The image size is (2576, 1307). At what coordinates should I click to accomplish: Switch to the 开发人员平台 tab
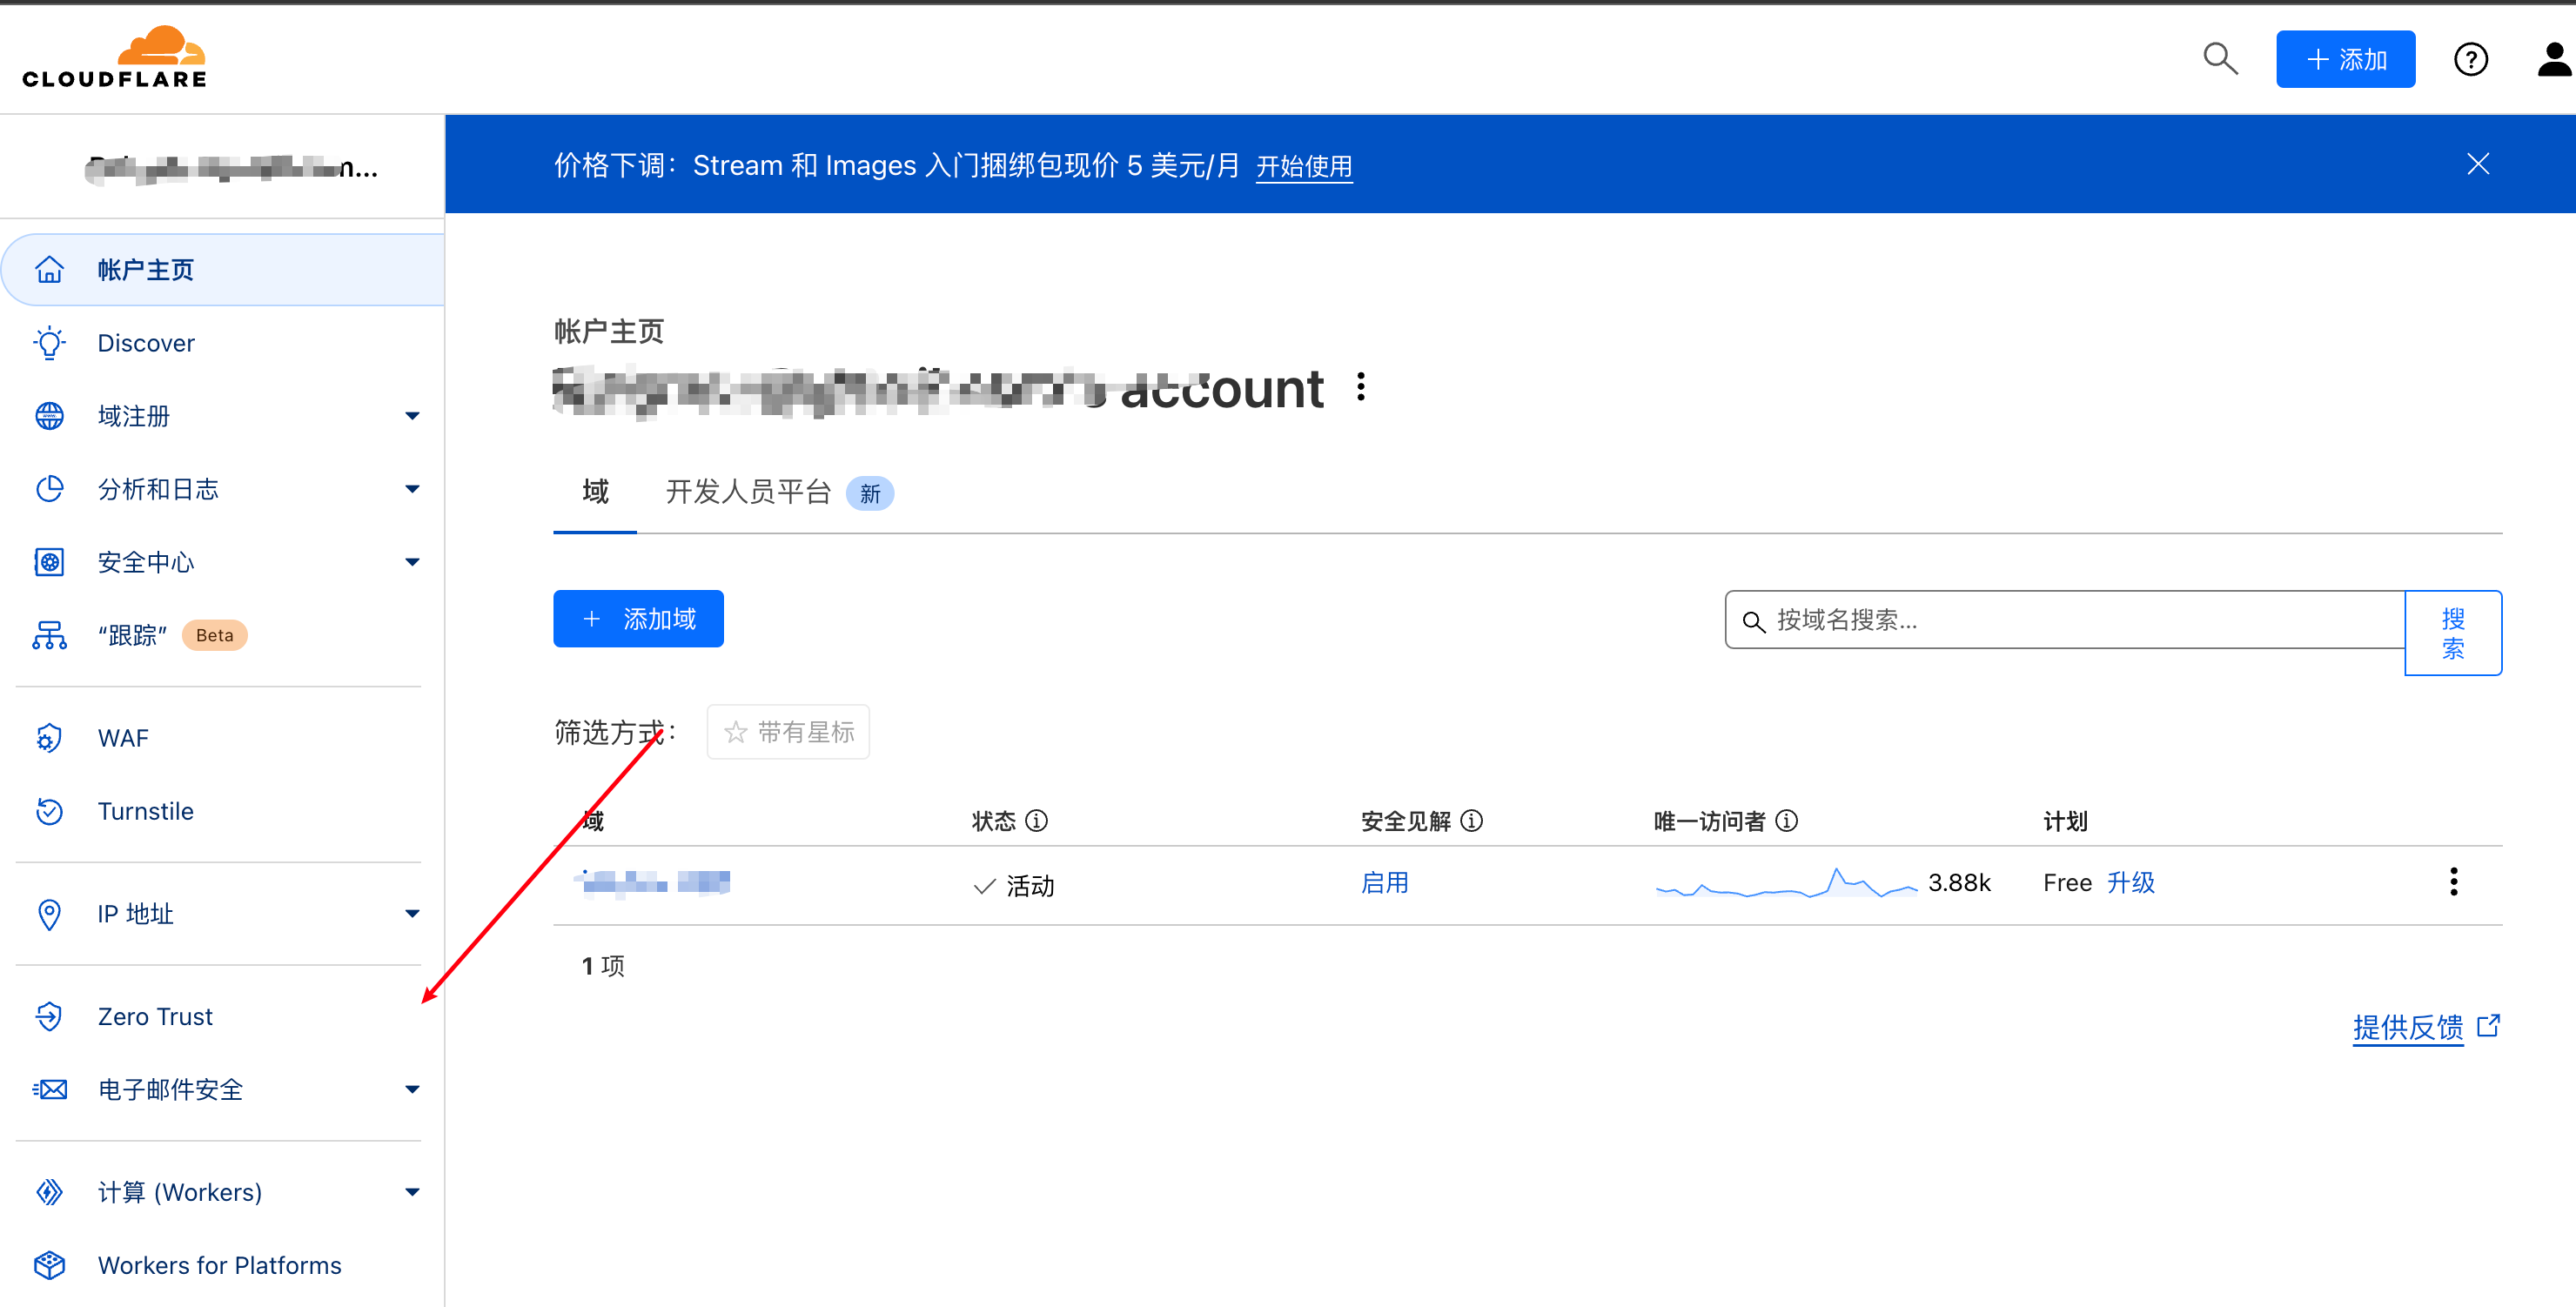(748, 491)
